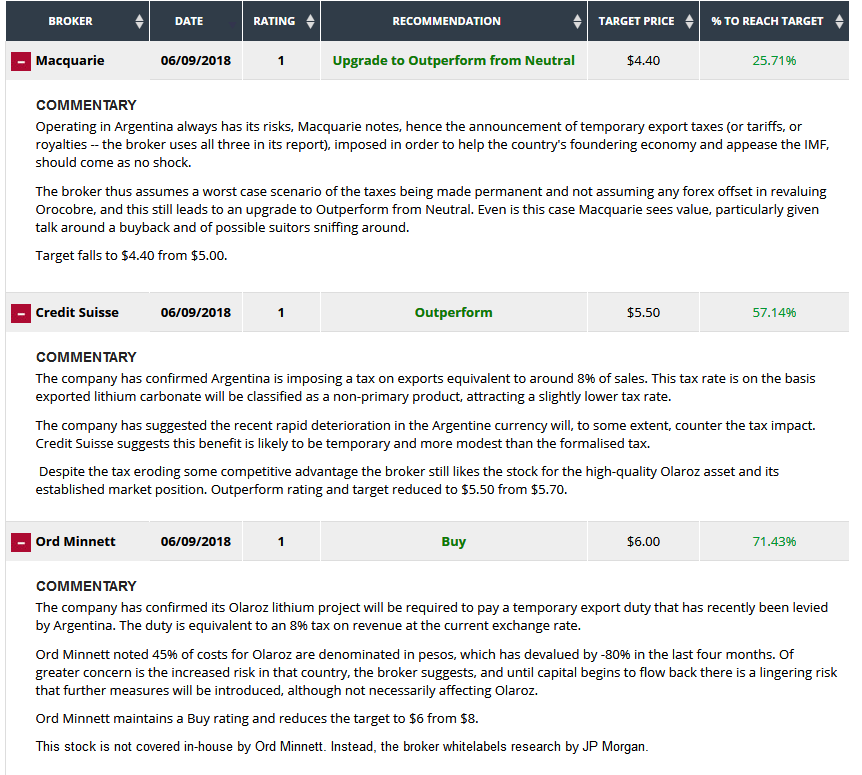Click the COMMENTARY heading under Ord Minnett

(x=86, y=586)
